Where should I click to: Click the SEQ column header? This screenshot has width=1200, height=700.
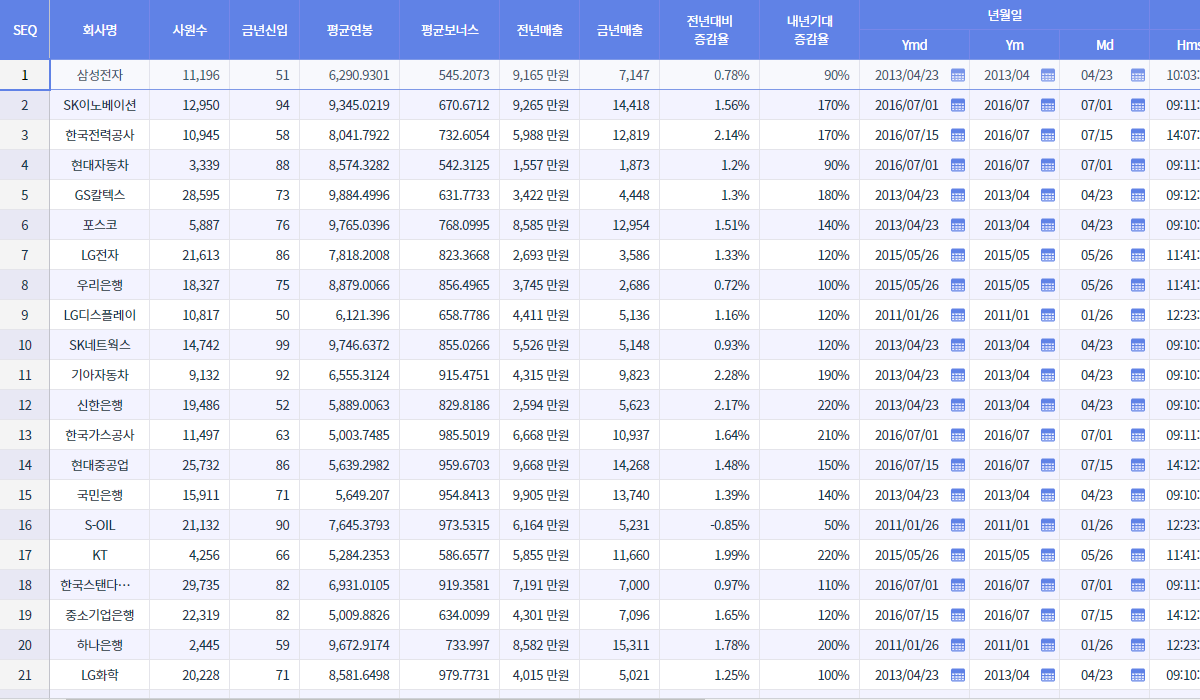[x=25, y=30]
